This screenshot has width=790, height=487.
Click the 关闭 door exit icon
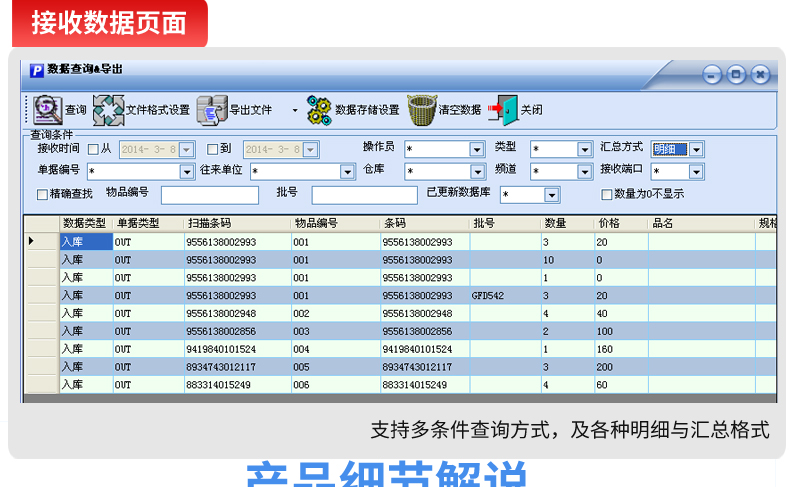tap(503, 110)
